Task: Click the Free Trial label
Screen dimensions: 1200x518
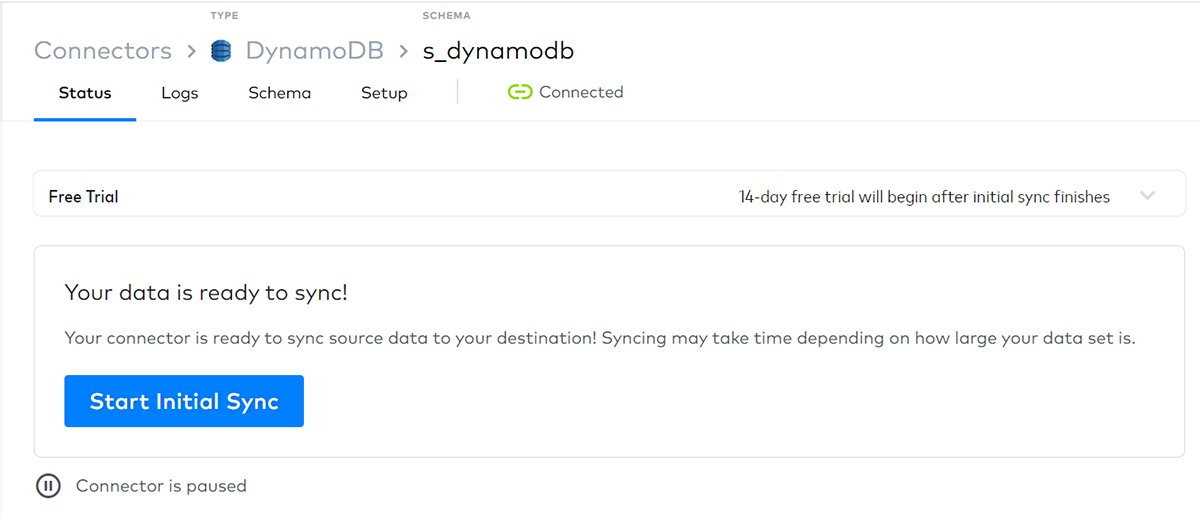Action: click(x=84, y=197)
